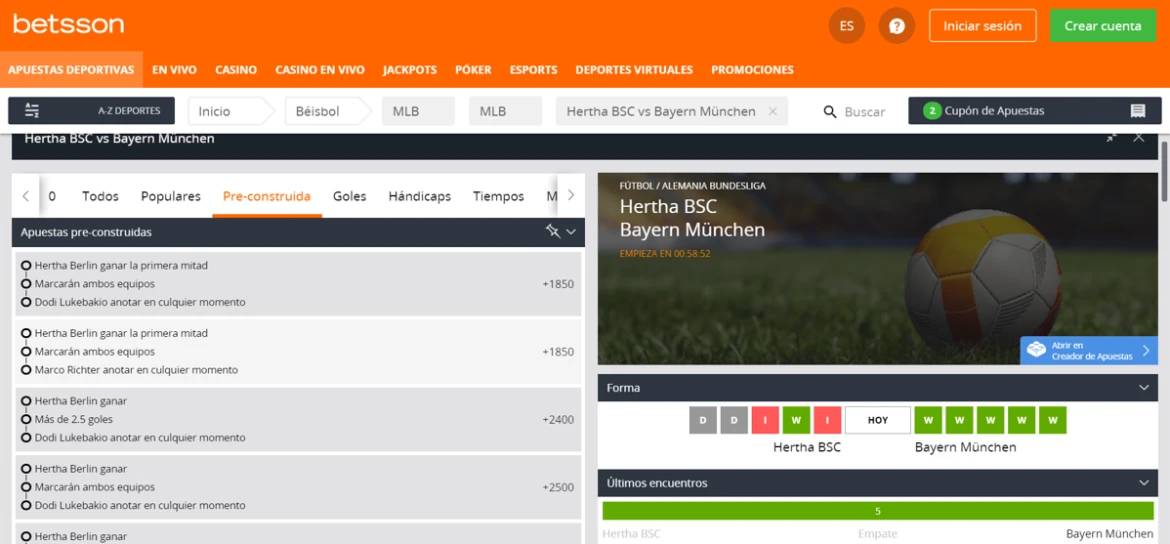The image size is (1170, 544).
Task: Select the first MLB breadcrumb
Action: coord(418,111)
